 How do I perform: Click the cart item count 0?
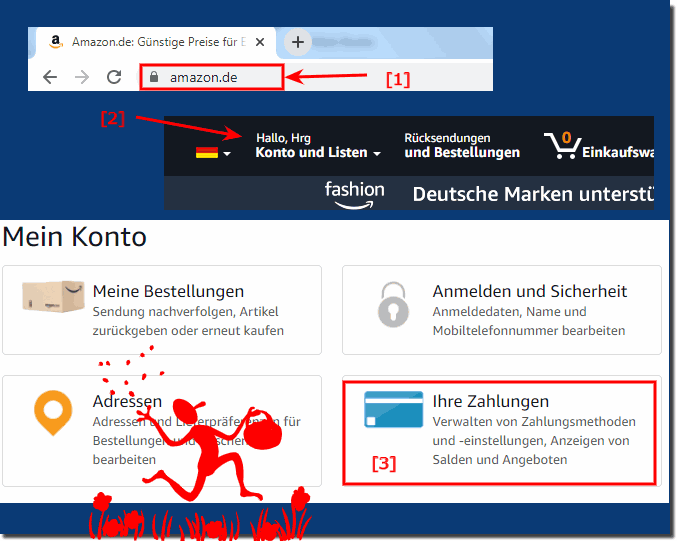[x=566, y=138]
